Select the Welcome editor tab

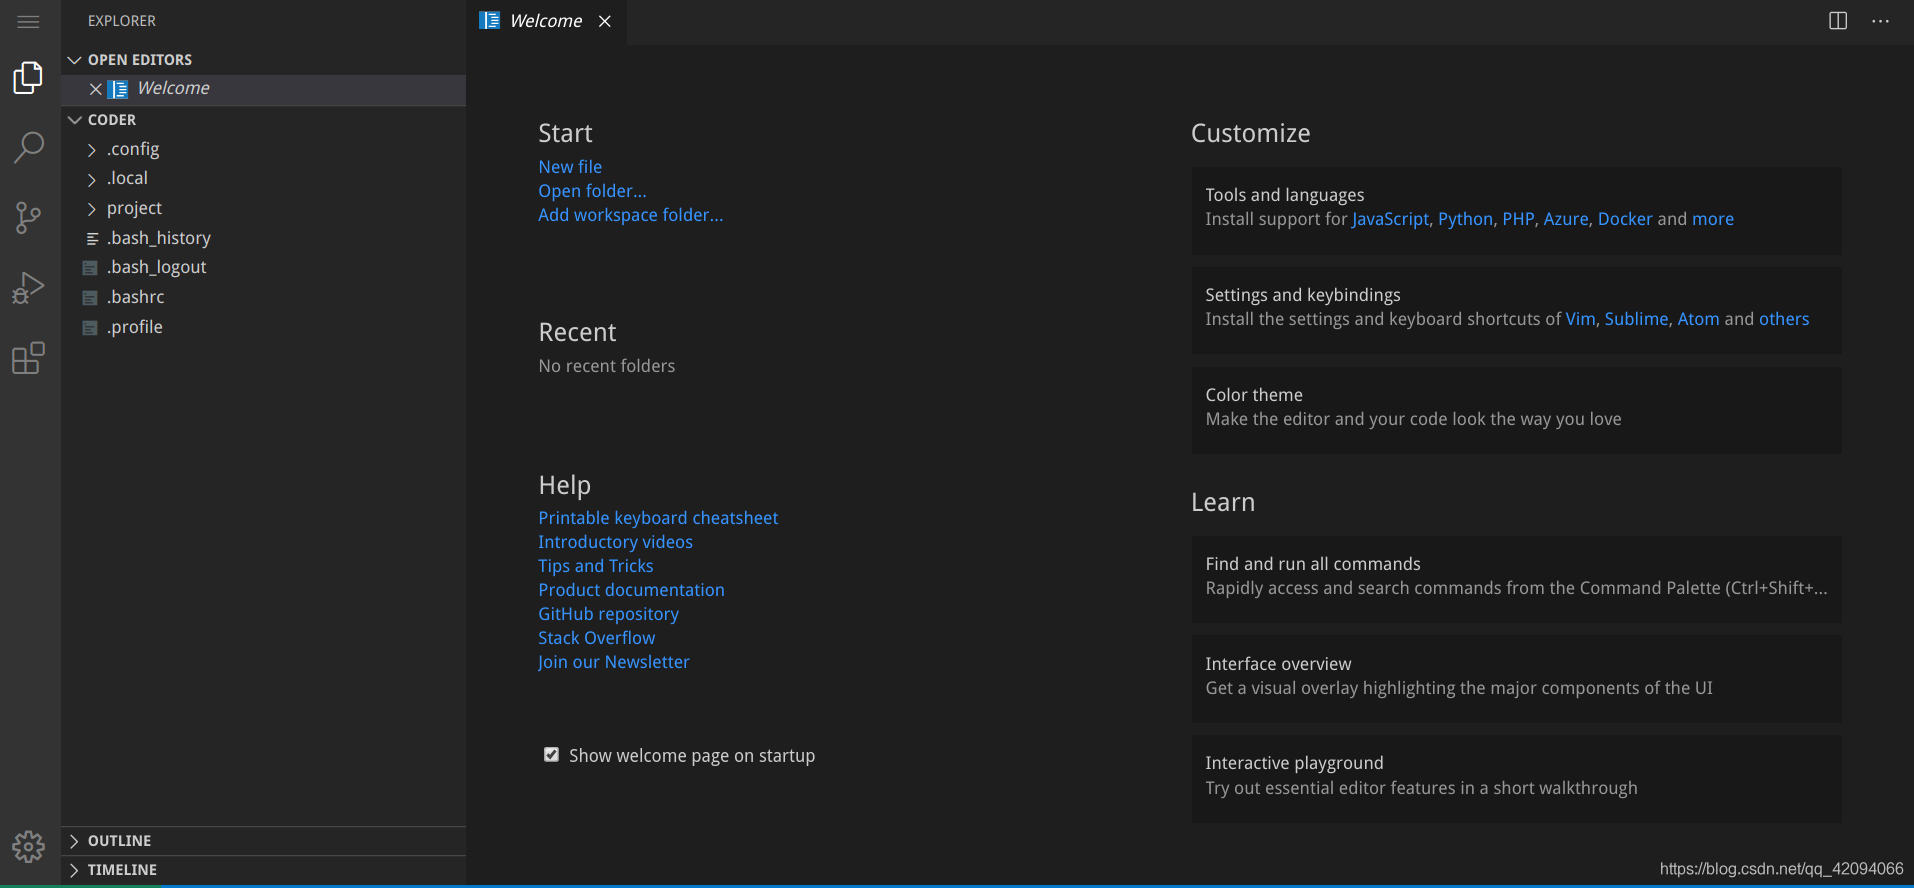point(546,21)
